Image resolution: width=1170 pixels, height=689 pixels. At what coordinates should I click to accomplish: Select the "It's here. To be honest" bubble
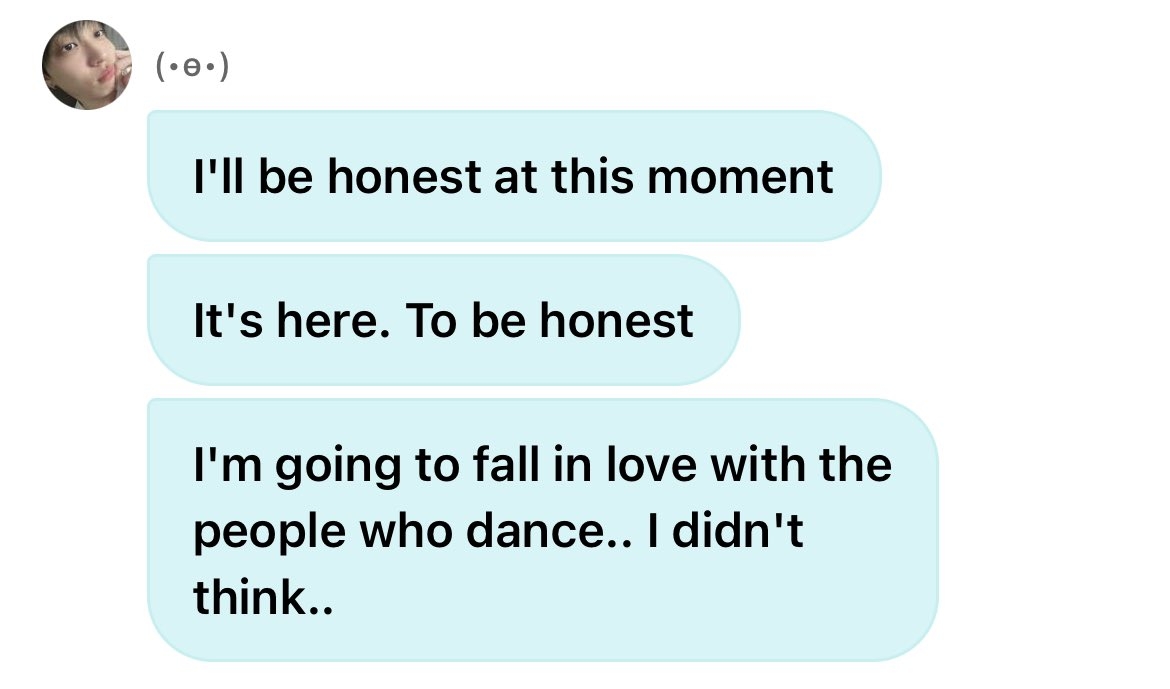pos(443,320)
